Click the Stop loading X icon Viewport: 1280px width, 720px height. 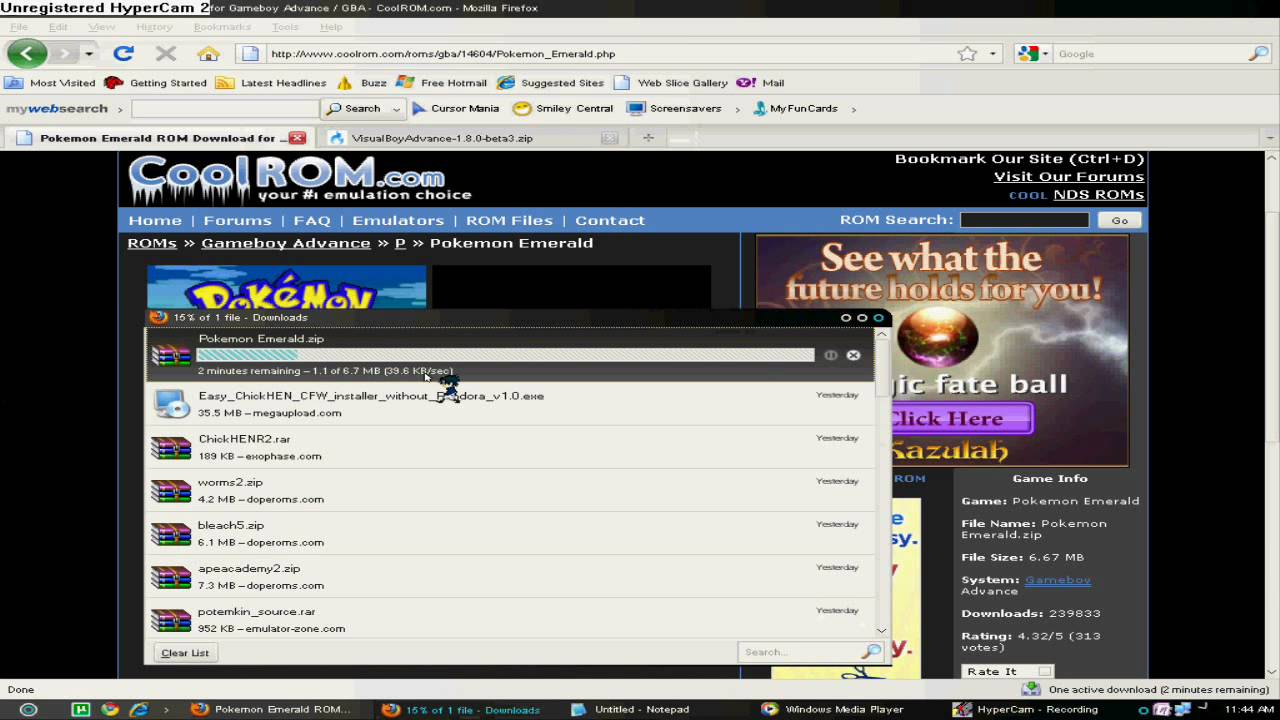(166, 54)
